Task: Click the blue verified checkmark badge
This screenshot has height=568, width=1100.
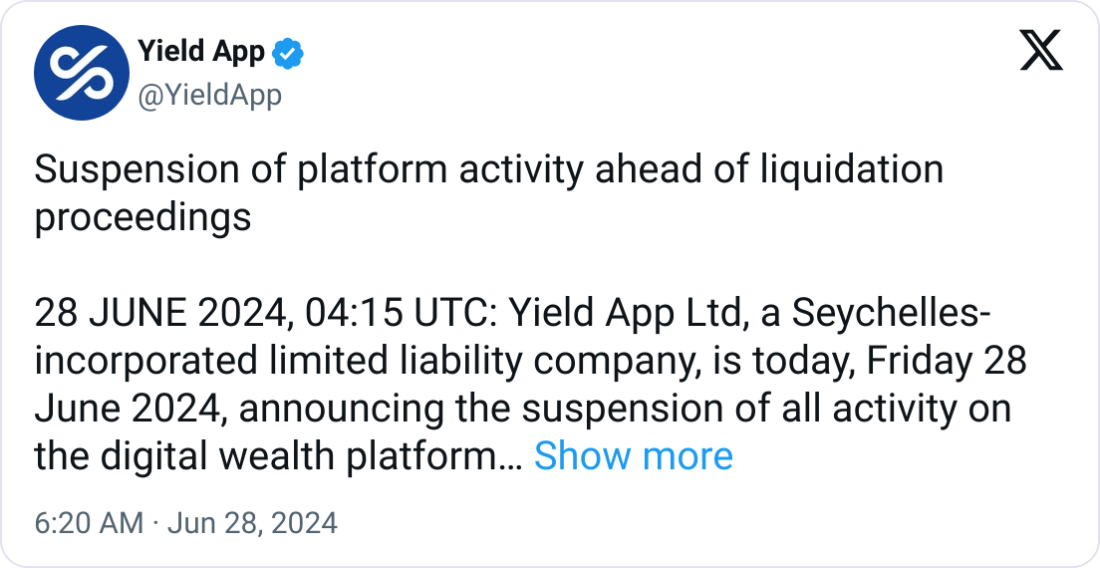Action: tap(290, 53)
